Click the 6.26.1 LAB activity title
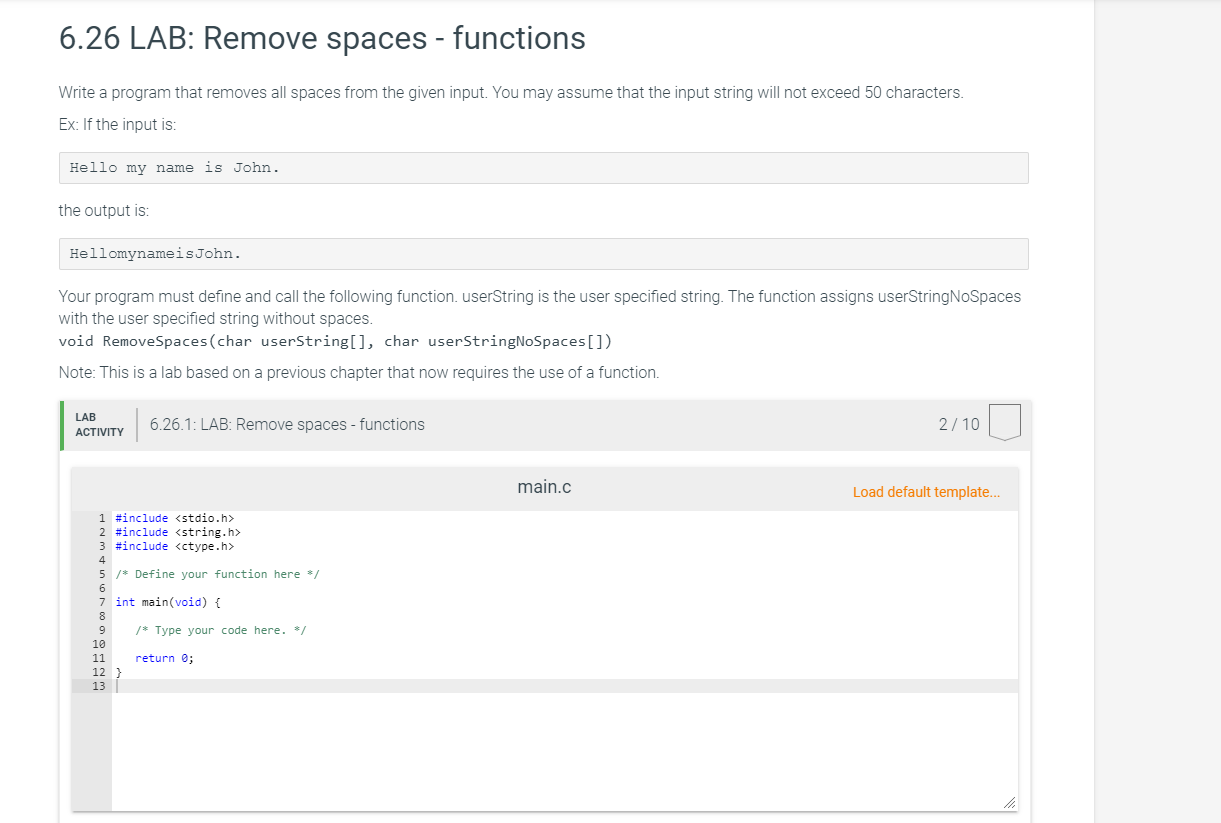The width and height of the screenshot is (1221, 823). click(287, 425)
